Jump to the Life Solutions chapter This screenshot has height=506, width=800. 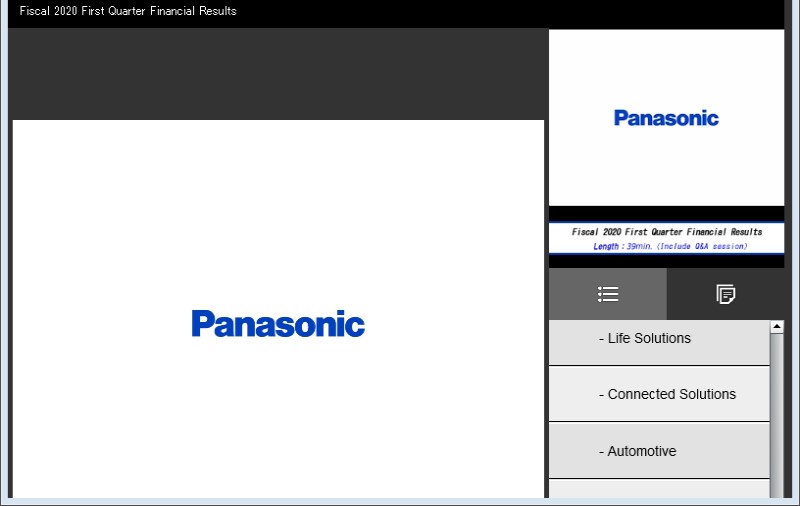point(659,342)
